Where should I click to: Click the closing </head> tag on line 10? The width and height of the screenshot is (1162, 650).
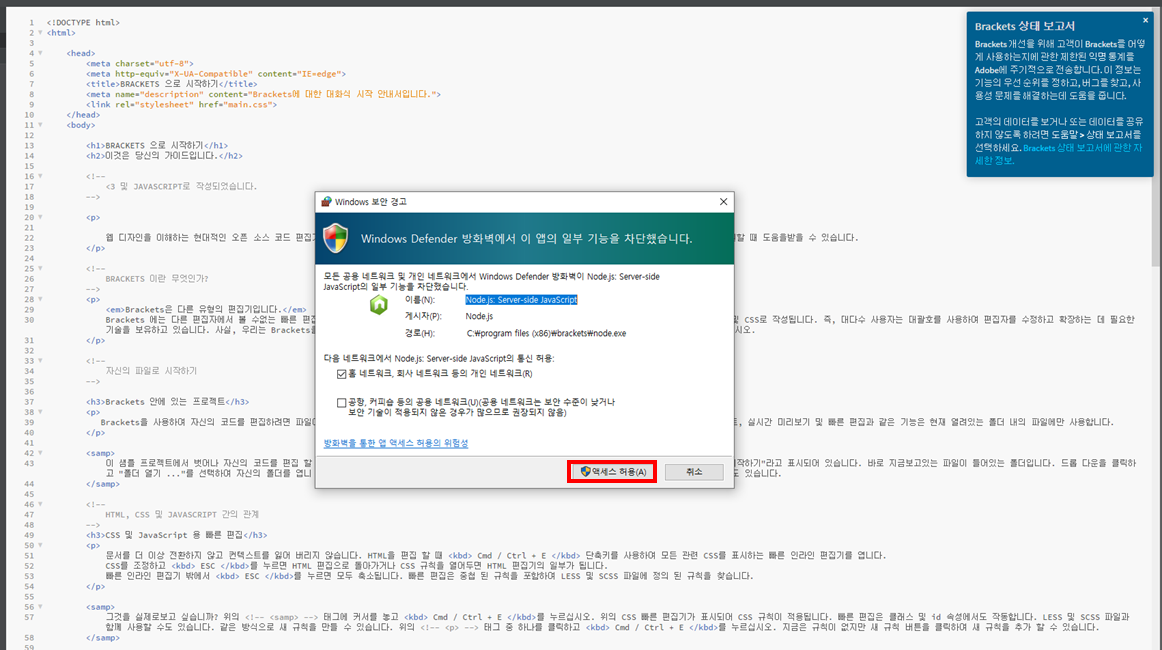(x=83, y=115)
